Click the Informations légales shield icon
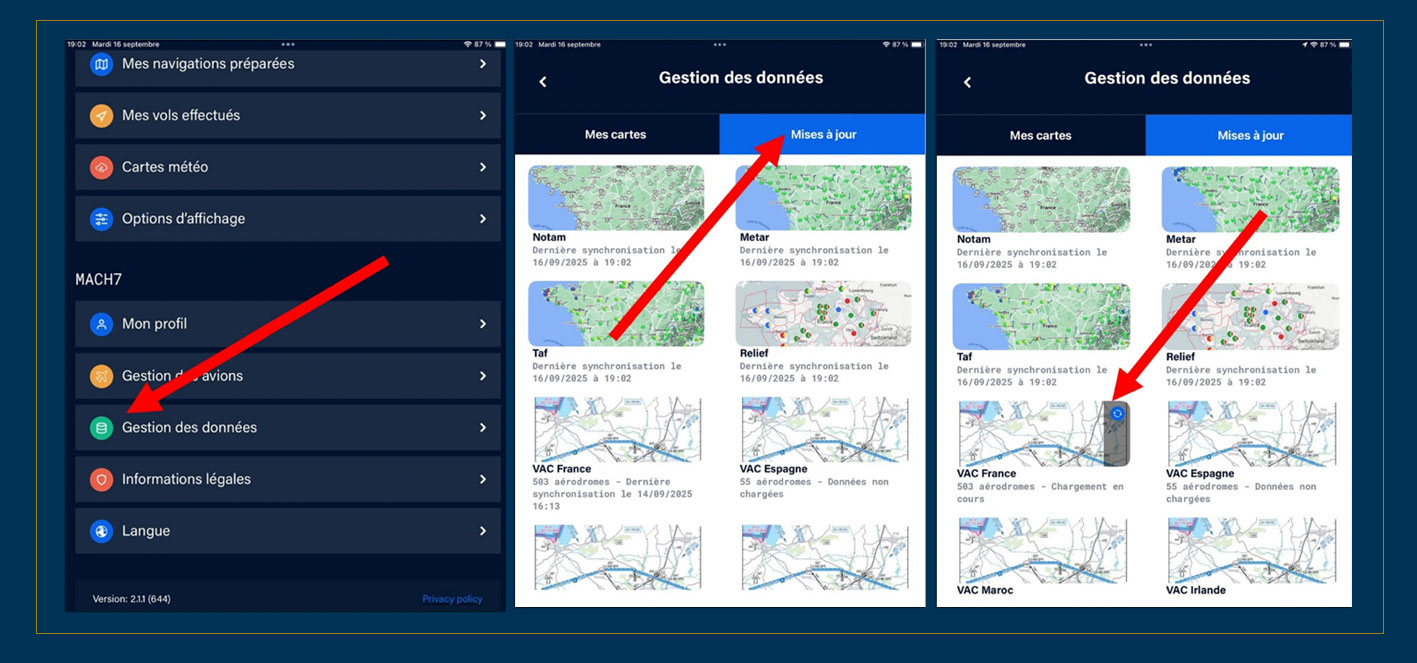This screenshot has width=1417, height=663. pos(101,480)
